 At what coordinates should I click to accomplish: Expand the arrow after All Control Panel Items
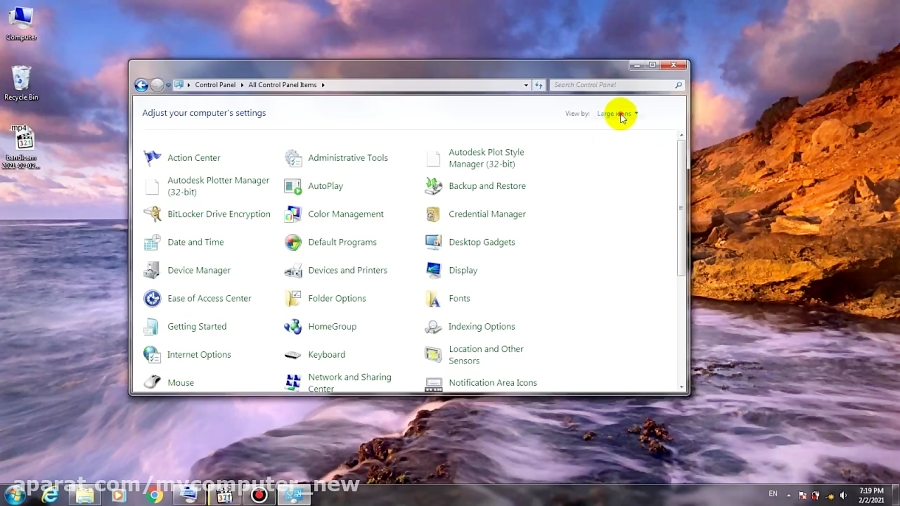tap(323, 85)
